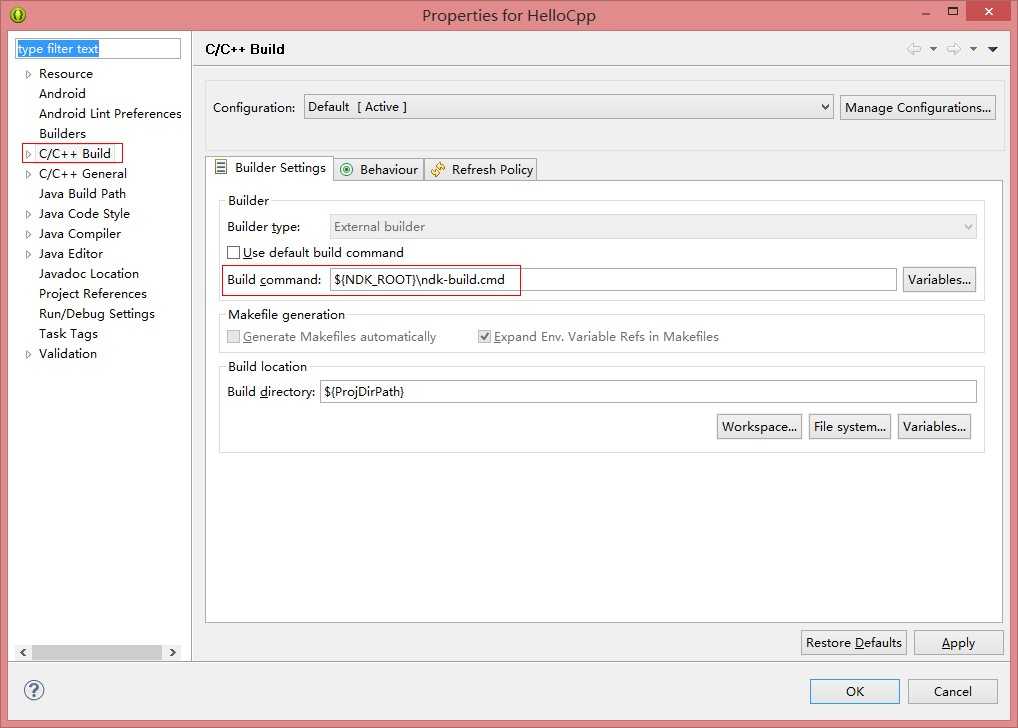Open the Builder type dropdown
This screenshot has width=1018, height=728.
coord(652,227)
